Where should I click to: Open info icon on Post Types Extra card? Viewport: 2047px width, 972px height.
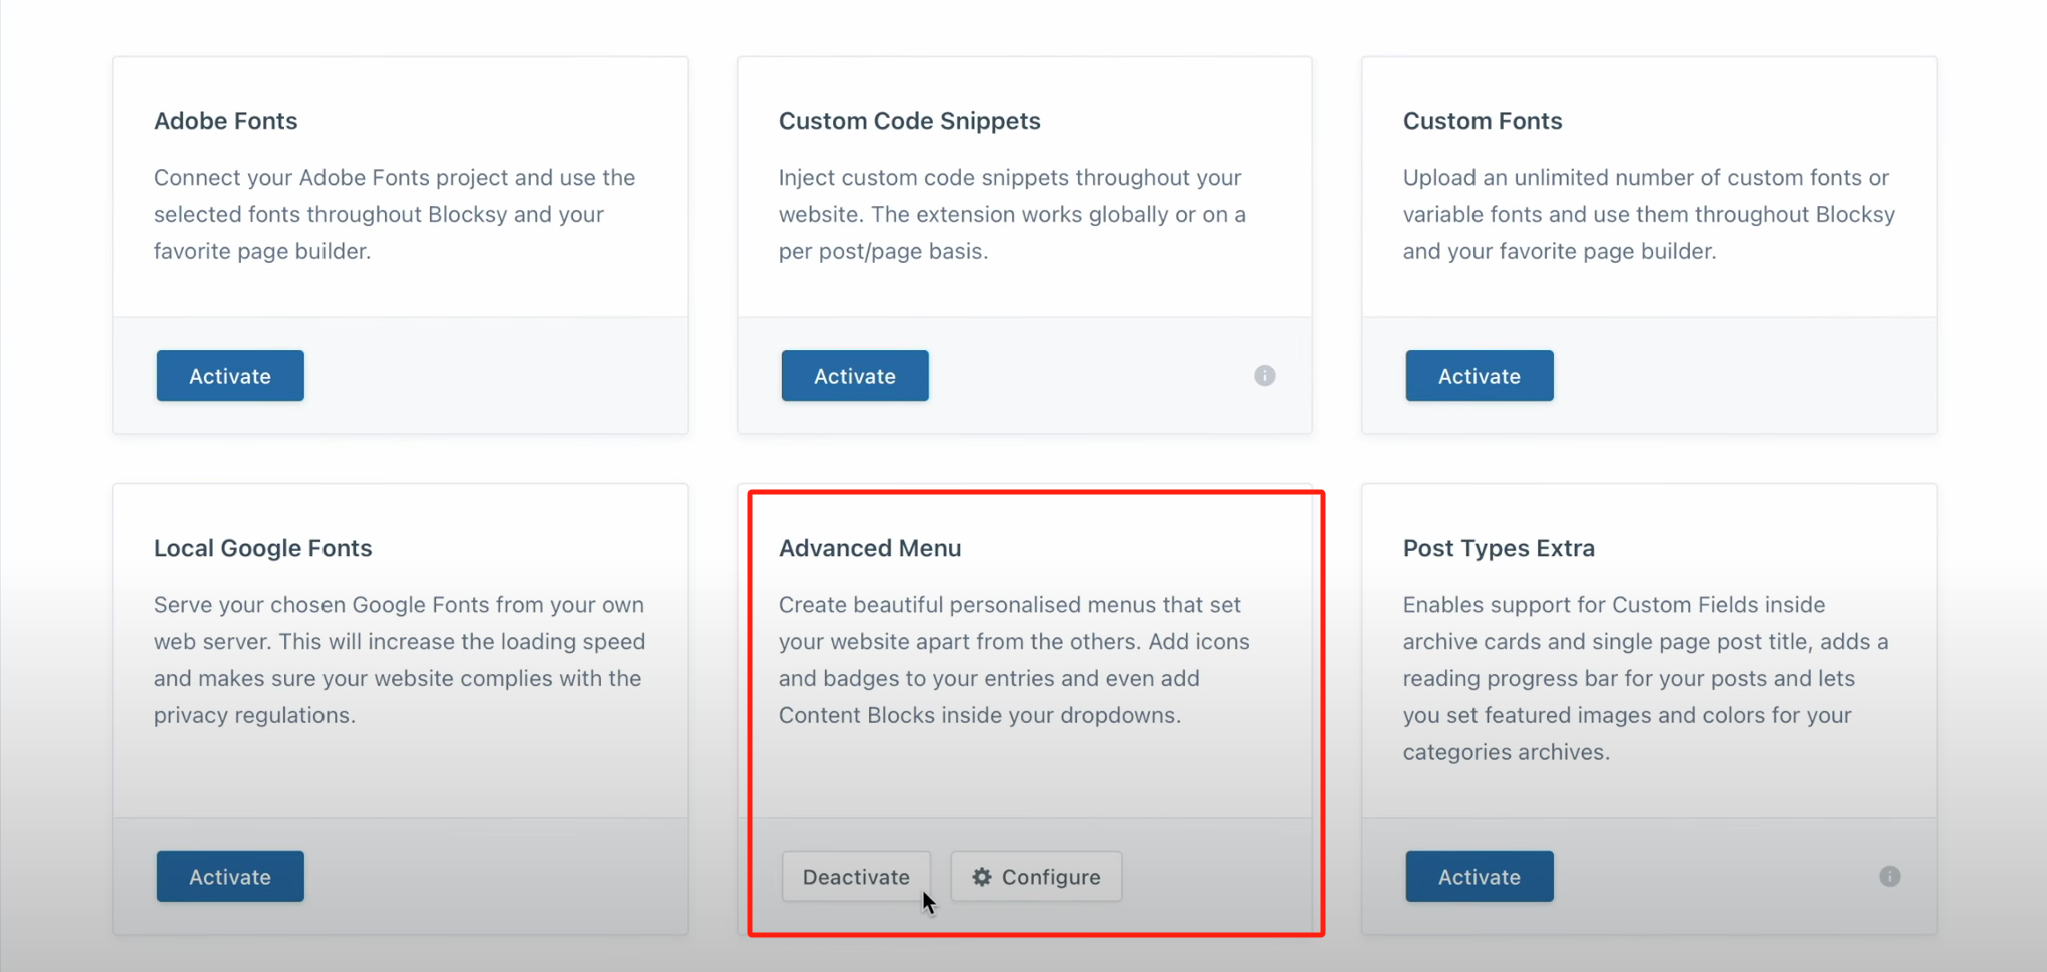[1889, 877]
